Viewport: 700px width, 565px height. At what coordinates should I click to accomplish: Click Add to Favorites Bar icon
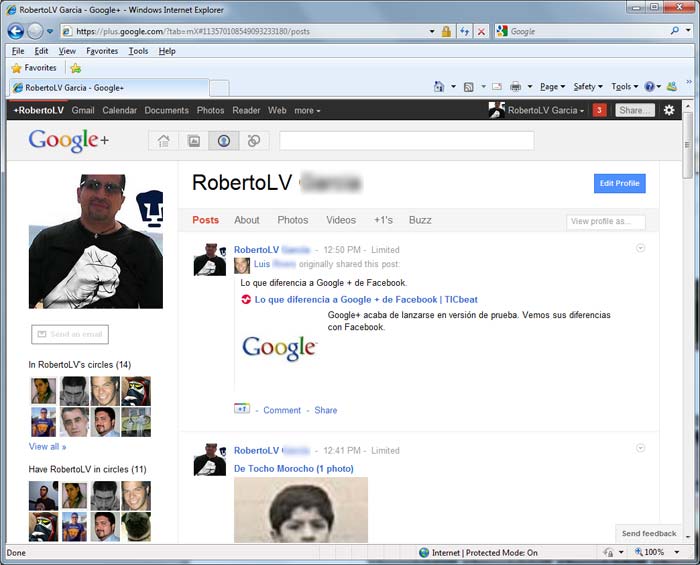76,68
